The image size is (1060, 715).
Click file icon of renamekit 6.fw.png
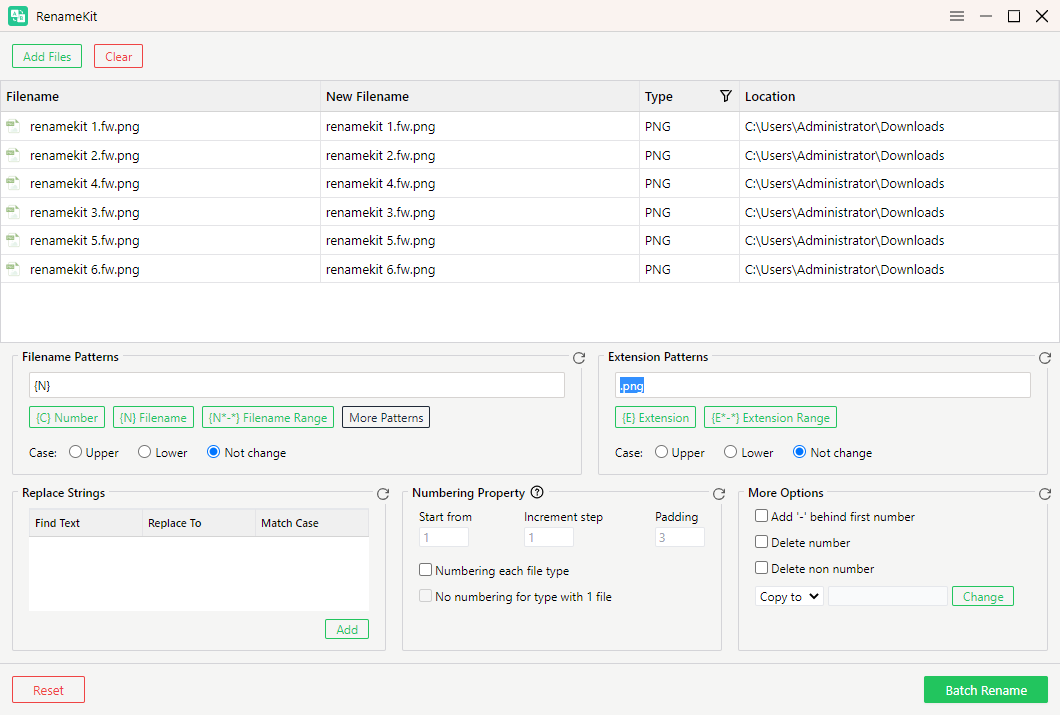(13, 269)
